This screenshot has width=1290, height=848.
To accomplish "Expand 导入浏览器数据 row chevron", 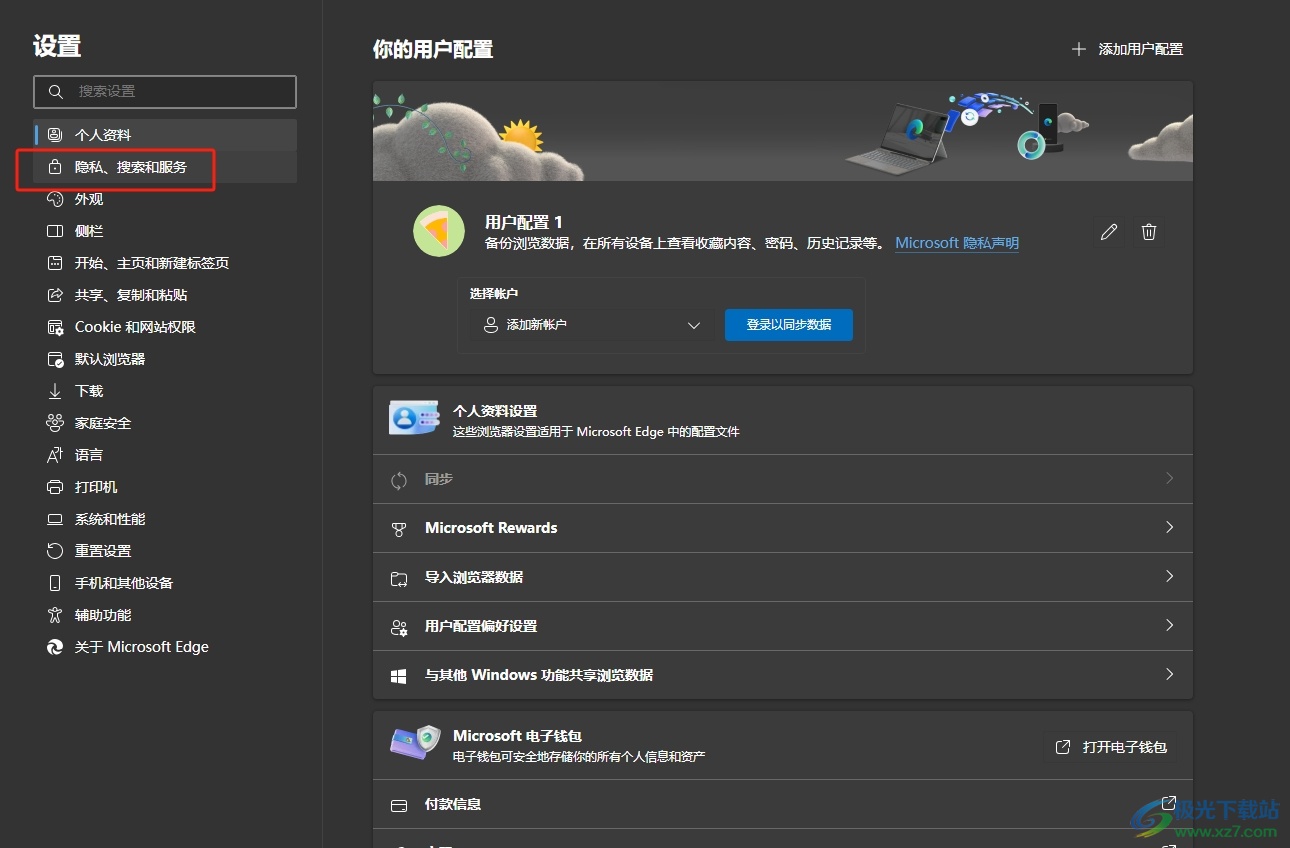I will point(1169,576).
